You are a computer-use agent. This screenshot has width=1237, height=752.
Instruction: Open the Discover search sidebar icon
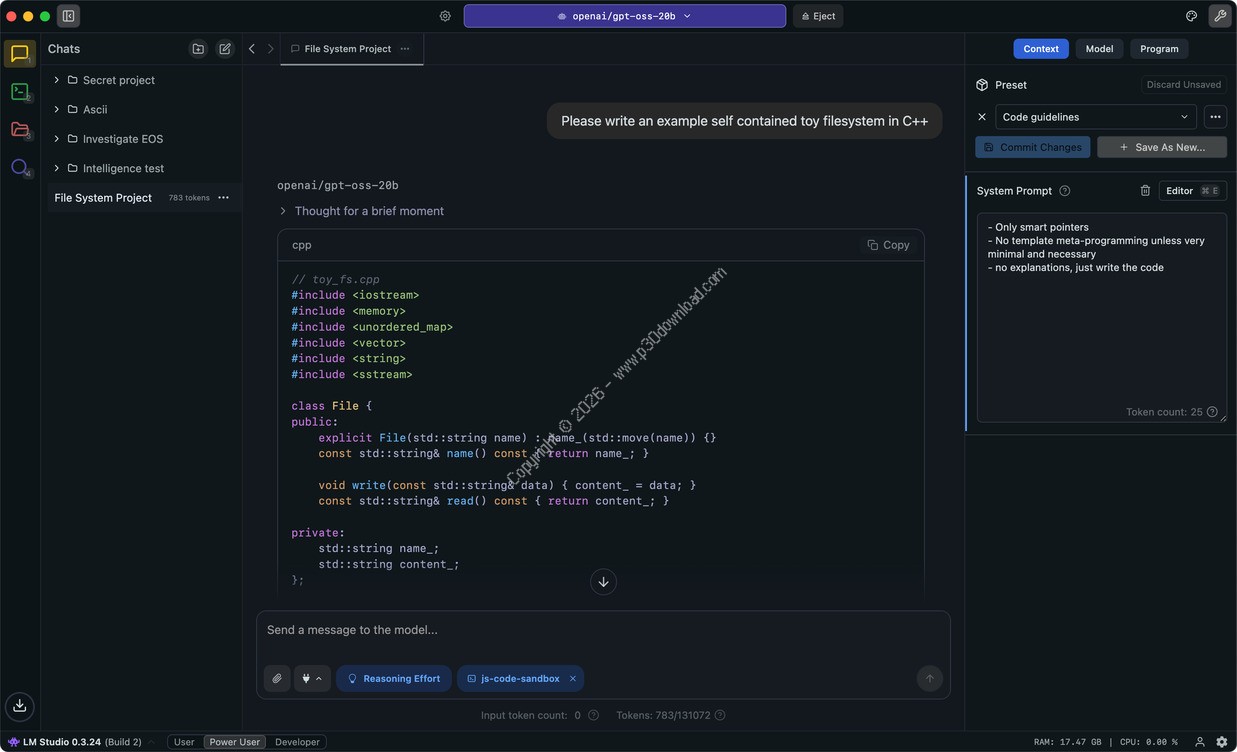click(20, 167)
